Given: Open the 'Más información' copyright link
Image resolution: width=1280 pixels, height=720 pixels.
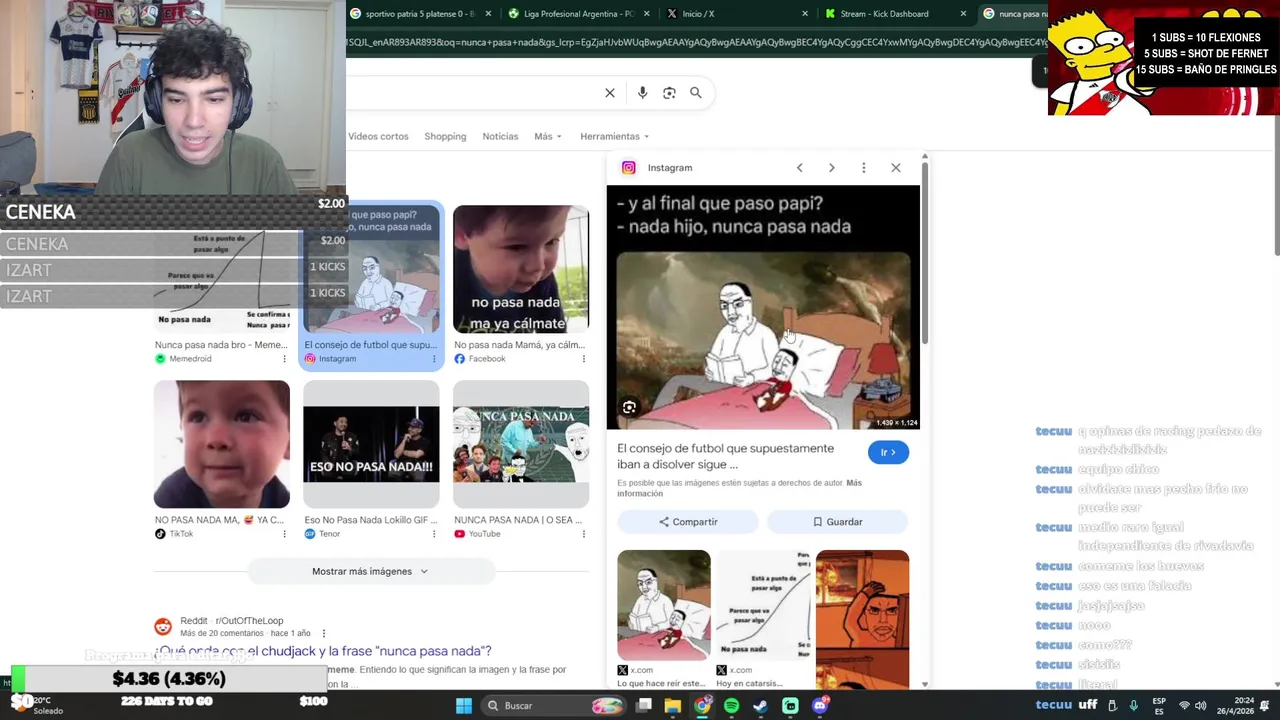Looking at the screenshot, I should [x=739, y=488].
